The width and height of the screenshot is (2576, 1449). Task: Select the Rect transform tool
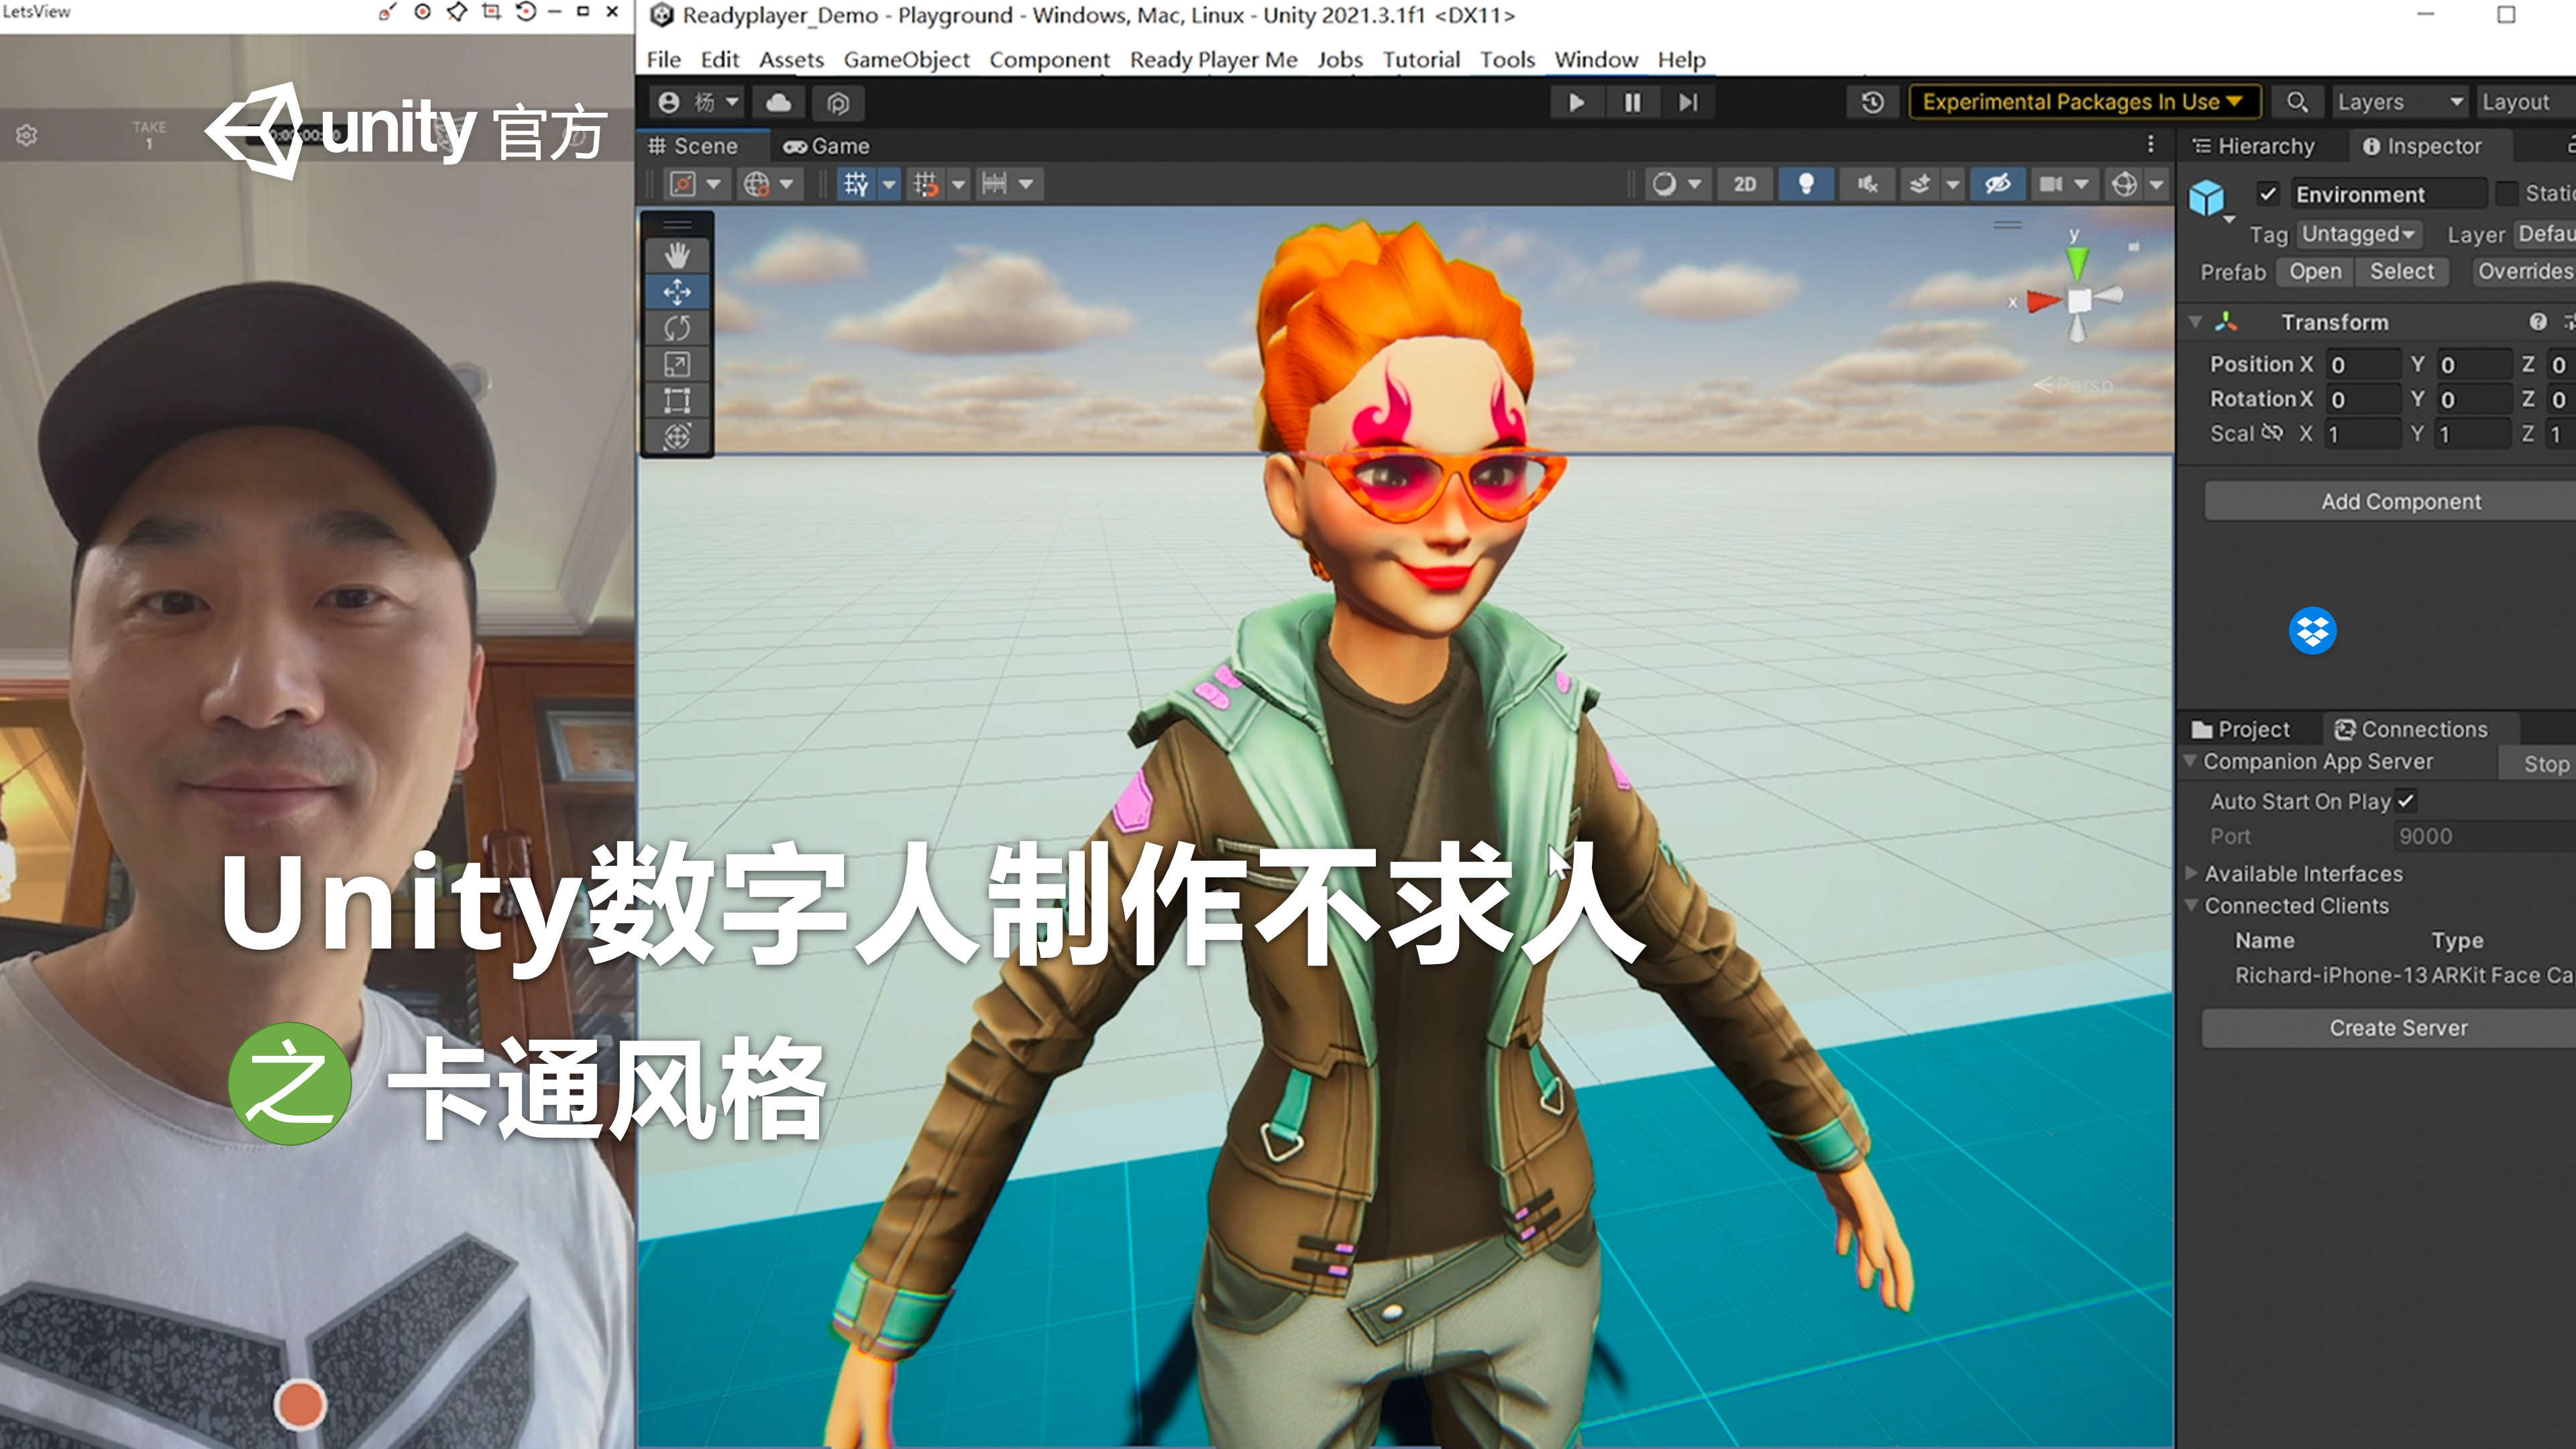(677, 400)
